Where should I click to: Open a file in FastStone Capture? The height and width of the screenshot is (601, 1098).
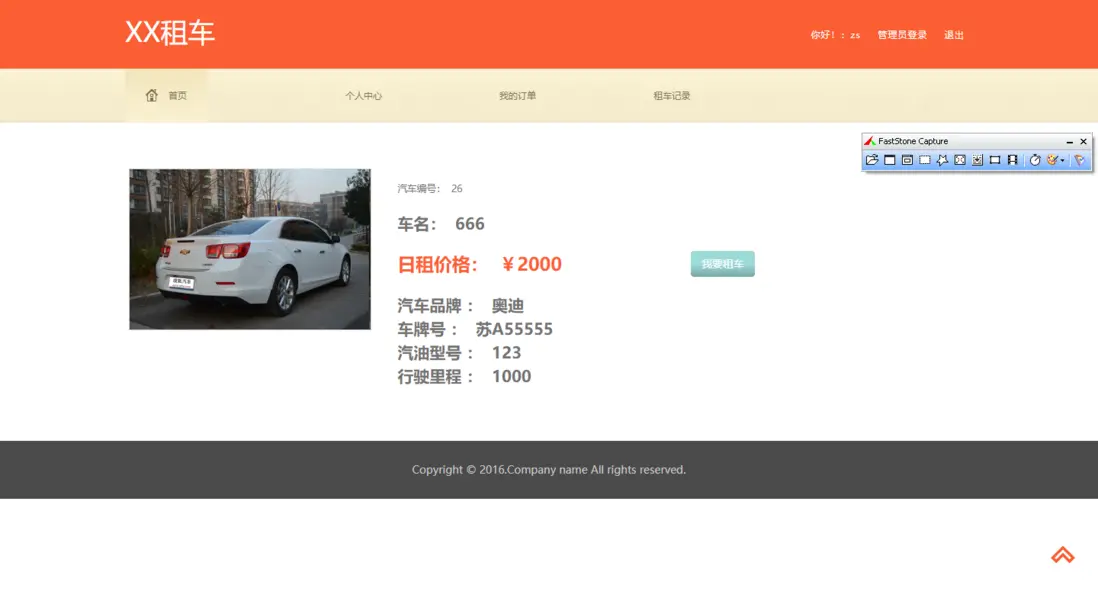coord(872,160)
